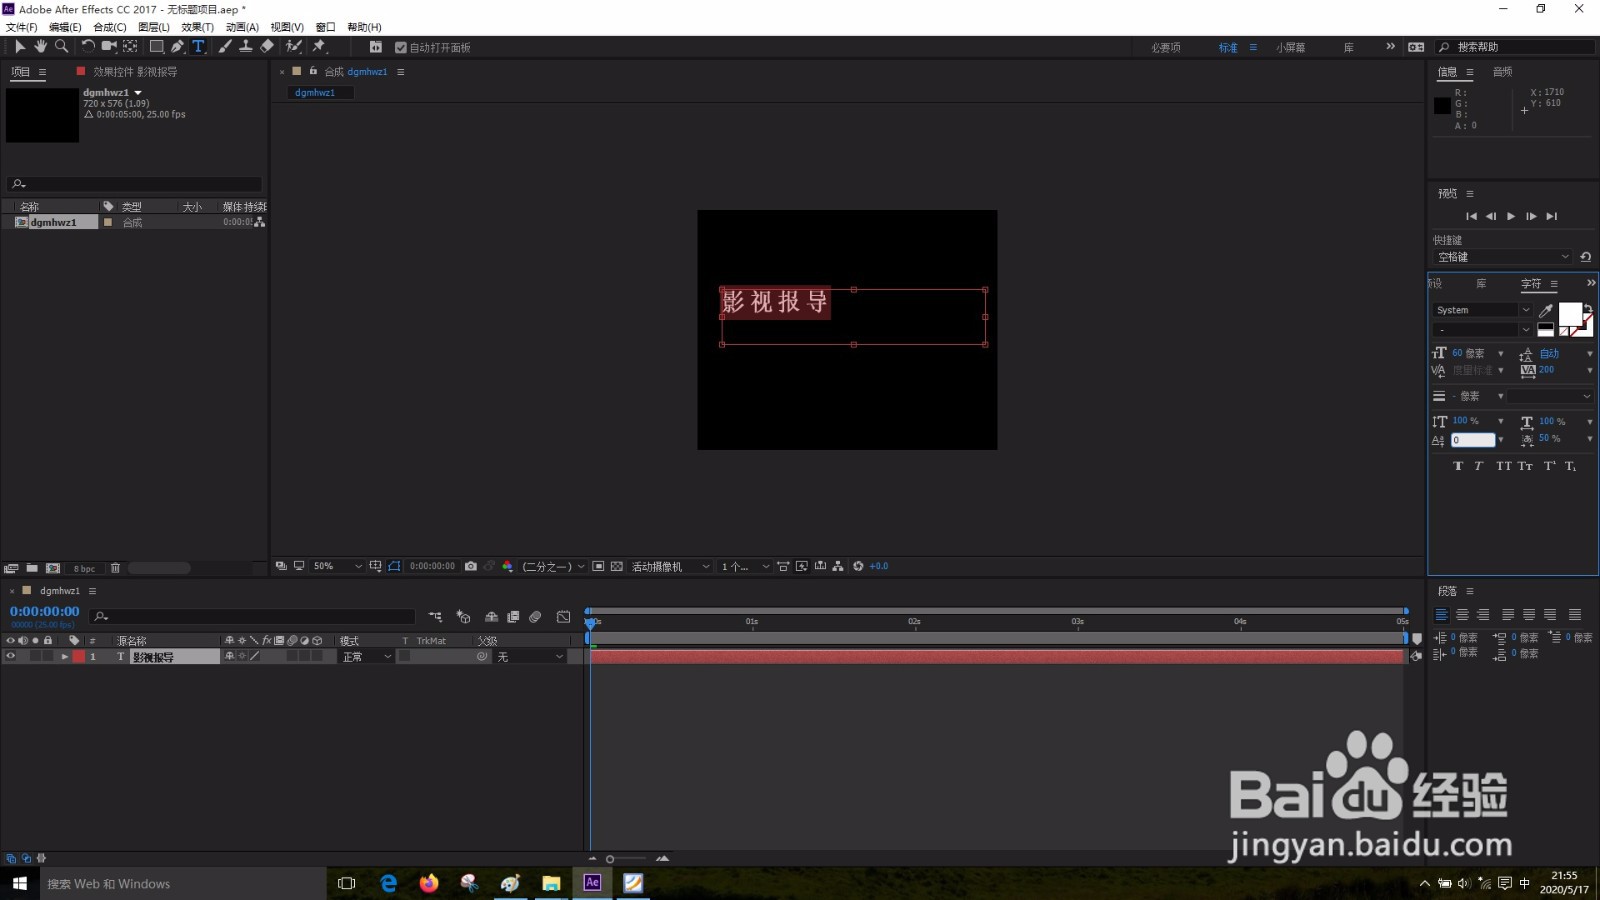1600x900 pixels.
Task: Select the Pan Behind anchor point tool
Action: click(x=130, y=46)
